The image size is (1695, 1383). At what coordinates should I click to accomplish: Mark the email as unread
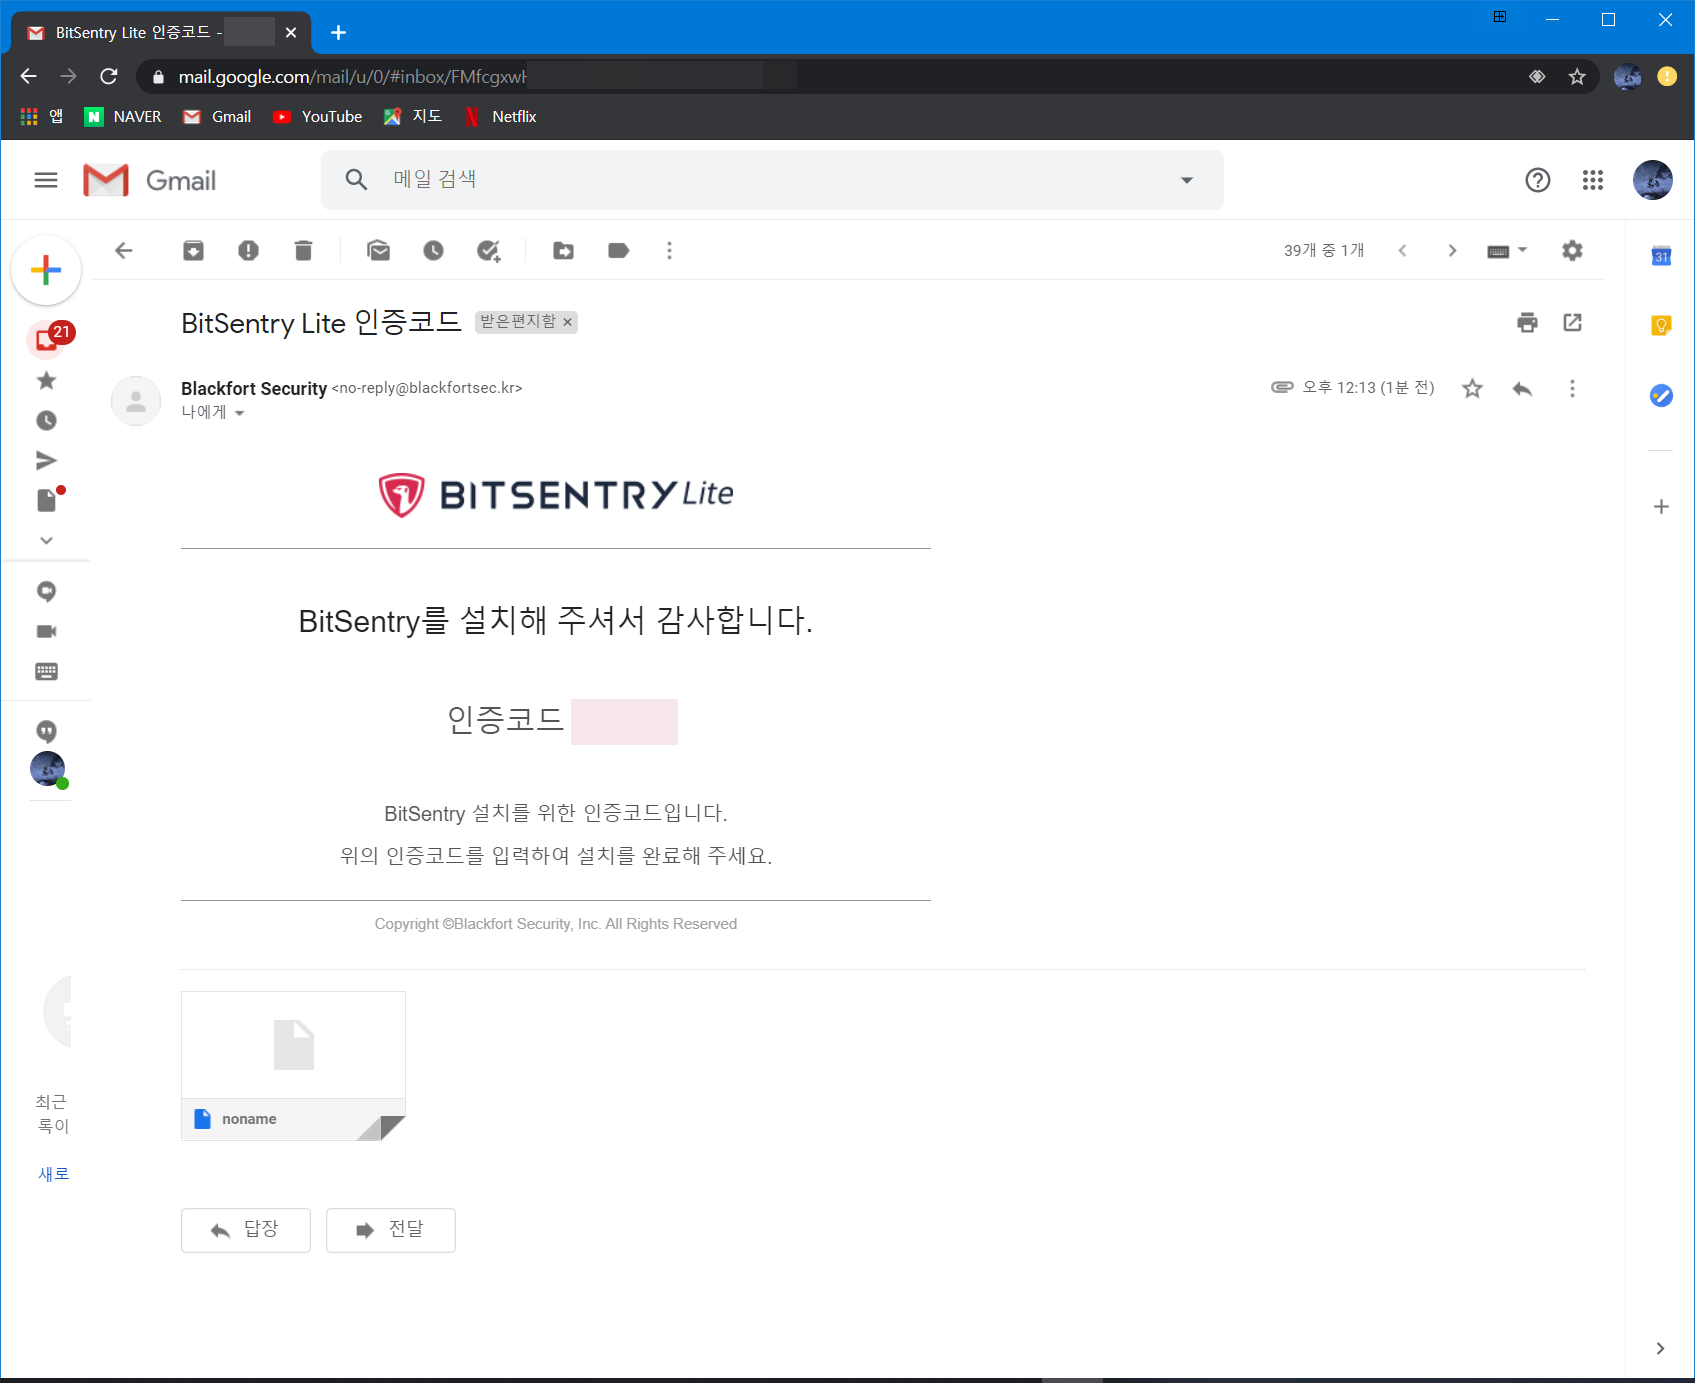(378, 250)
